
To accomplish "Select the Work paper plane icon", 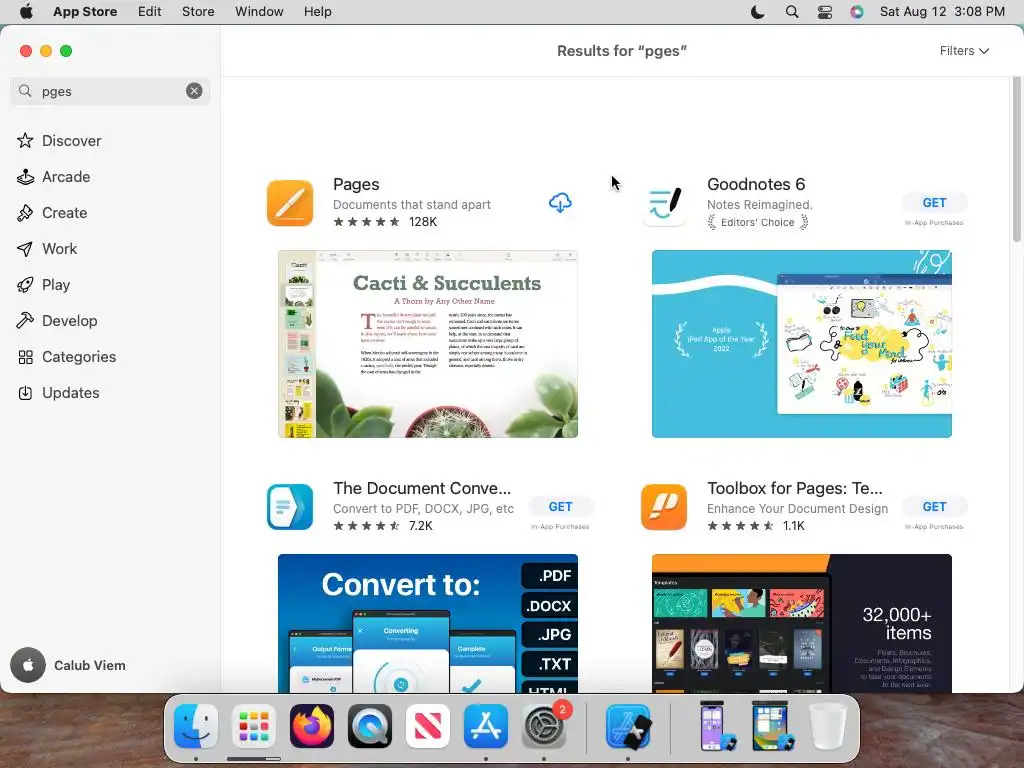I will [x=25, y=248].
